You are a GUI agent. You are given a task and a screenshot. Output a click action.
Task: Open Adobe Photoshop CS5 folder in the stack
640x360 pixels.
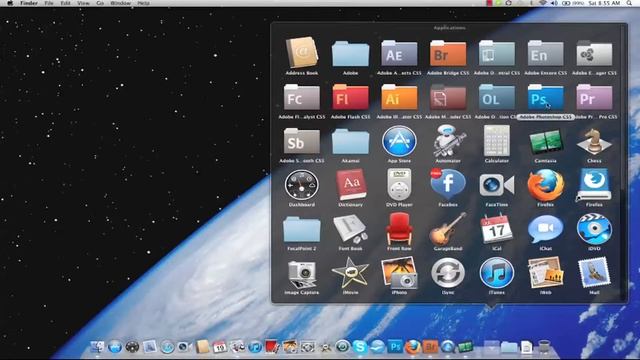545,97
